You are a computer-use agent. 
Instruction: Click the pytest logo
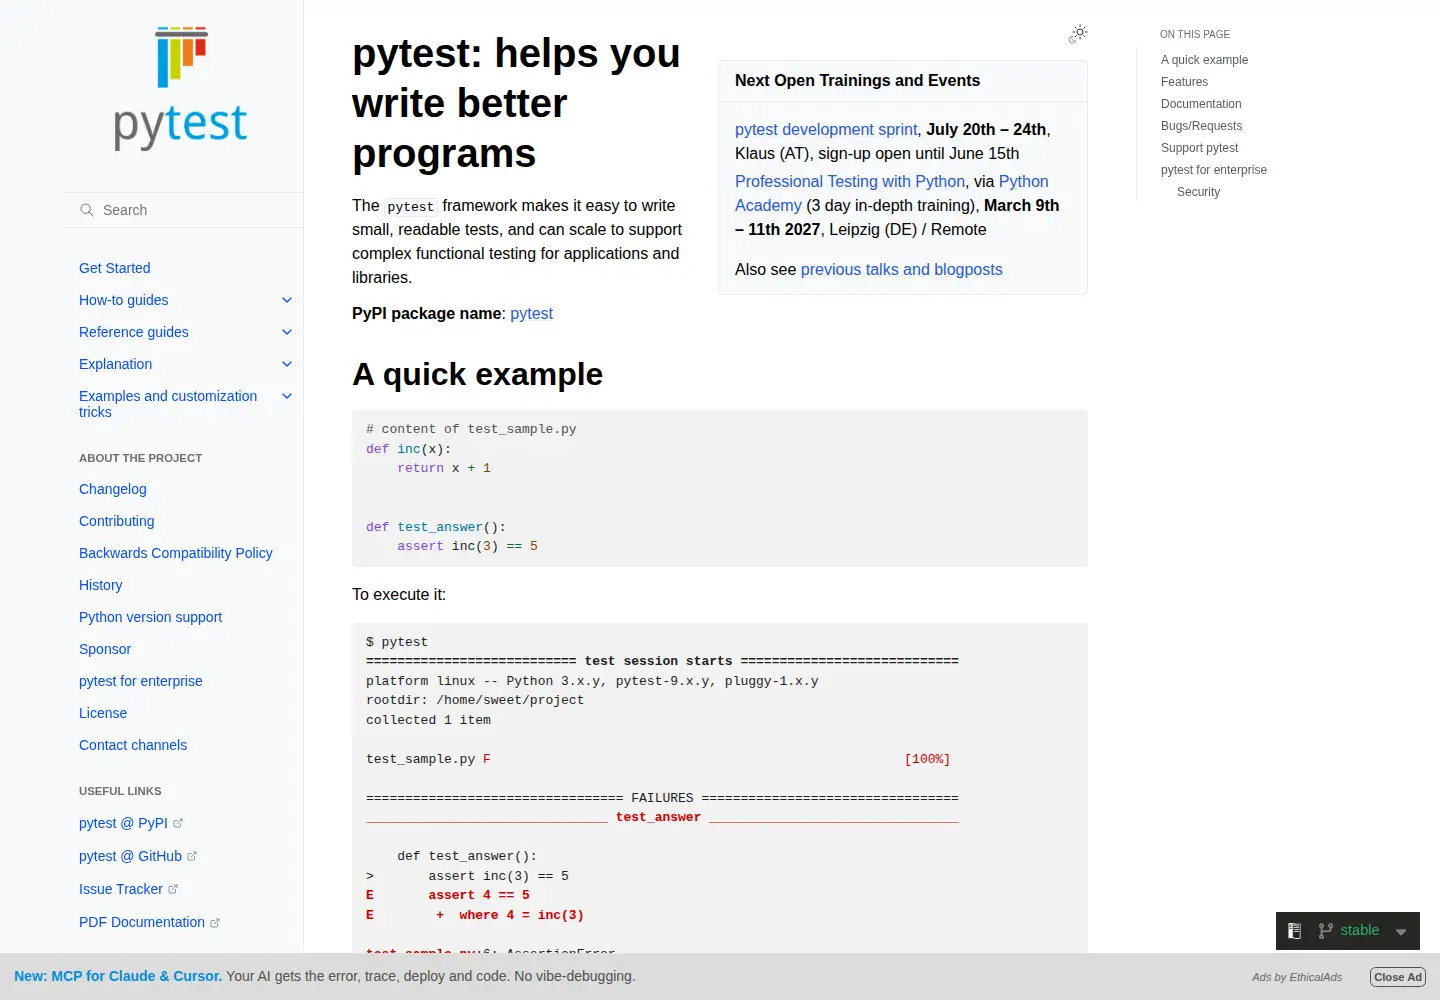[181, 88]
